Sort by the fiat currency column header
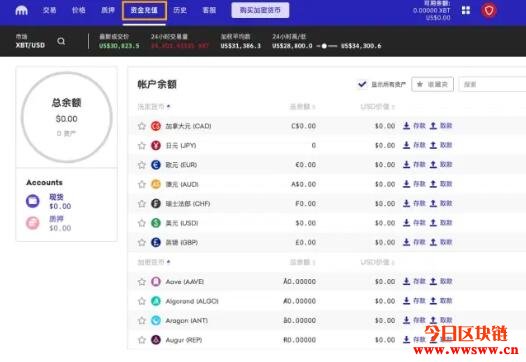 coord(154,107)
